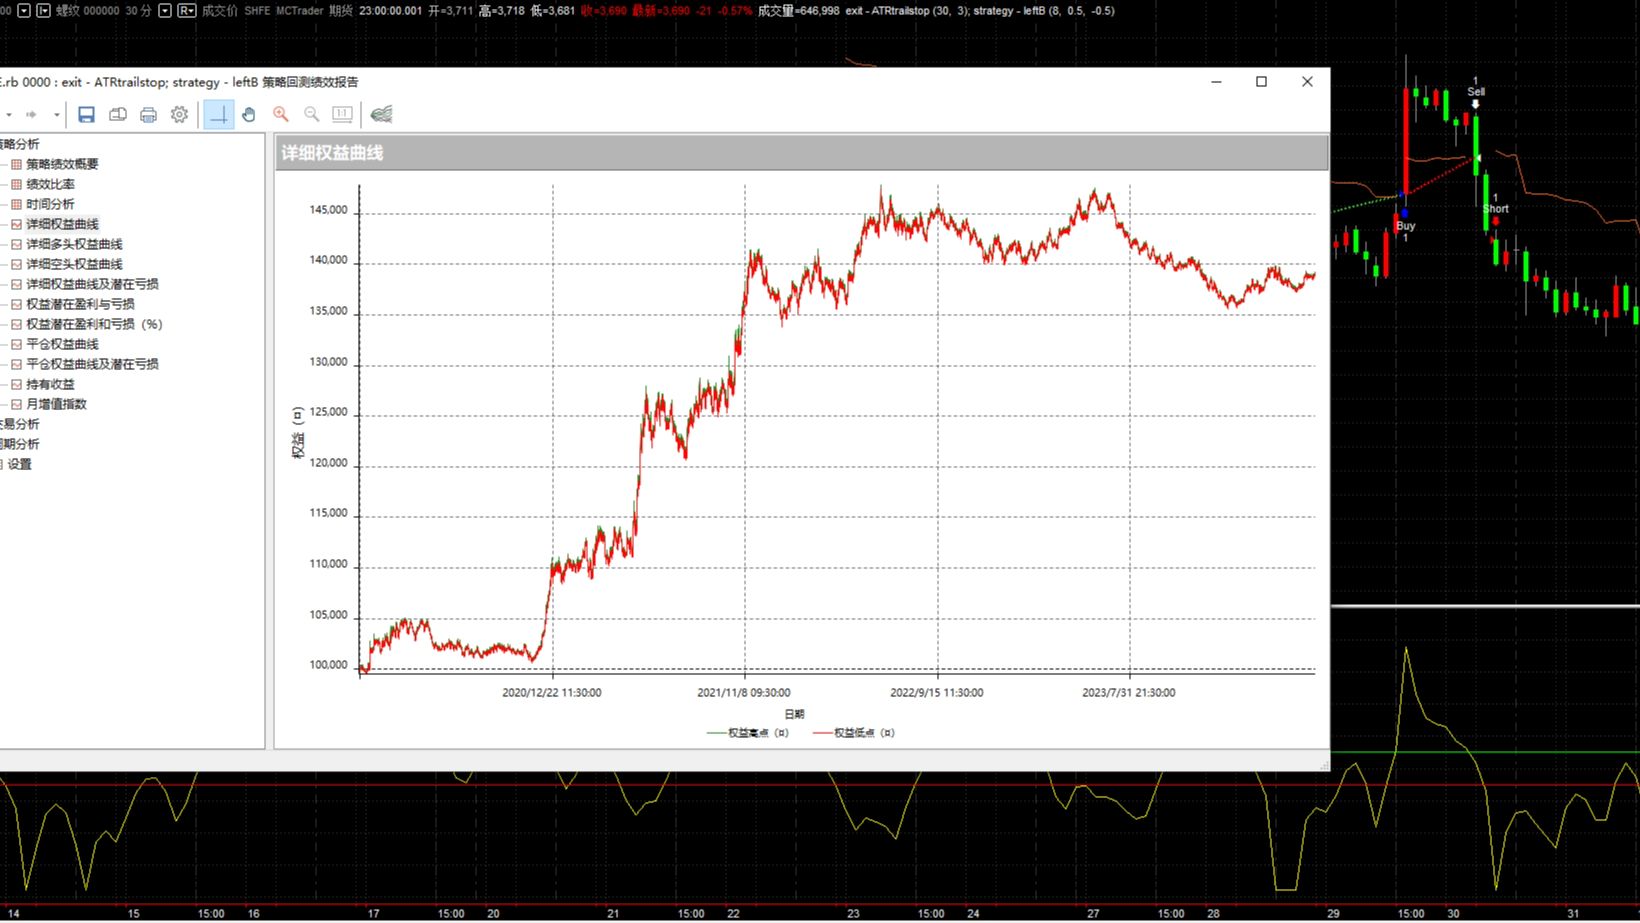Viewport: 1640px width, 923px height.
Task: Open 时间分析 report item
Action: click(x=50, y=204)
